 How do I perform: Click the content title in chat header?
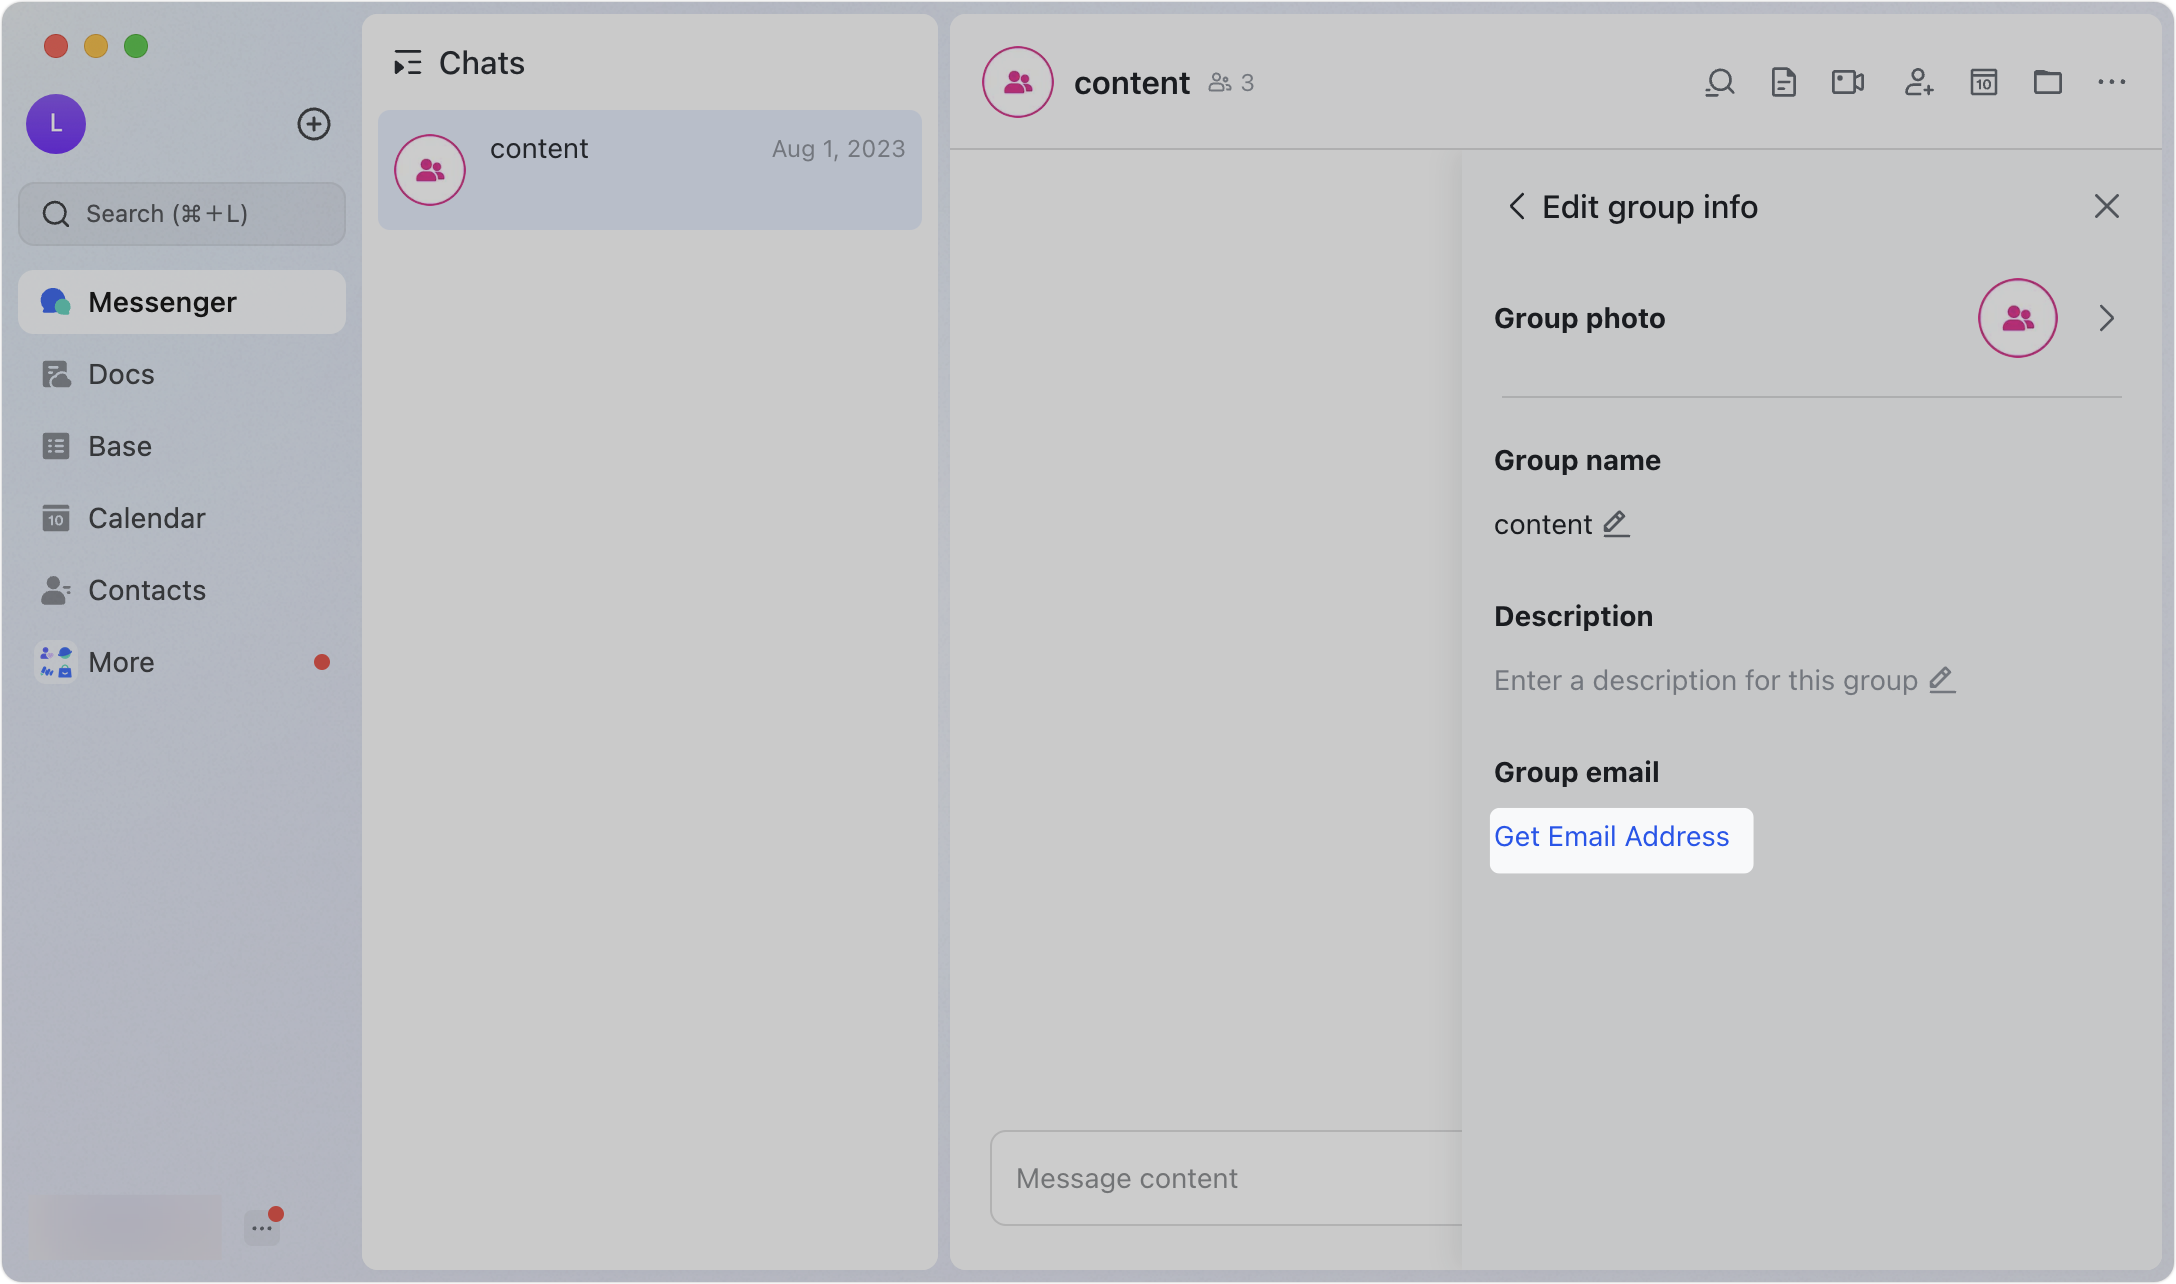(x=1132, y=83)
